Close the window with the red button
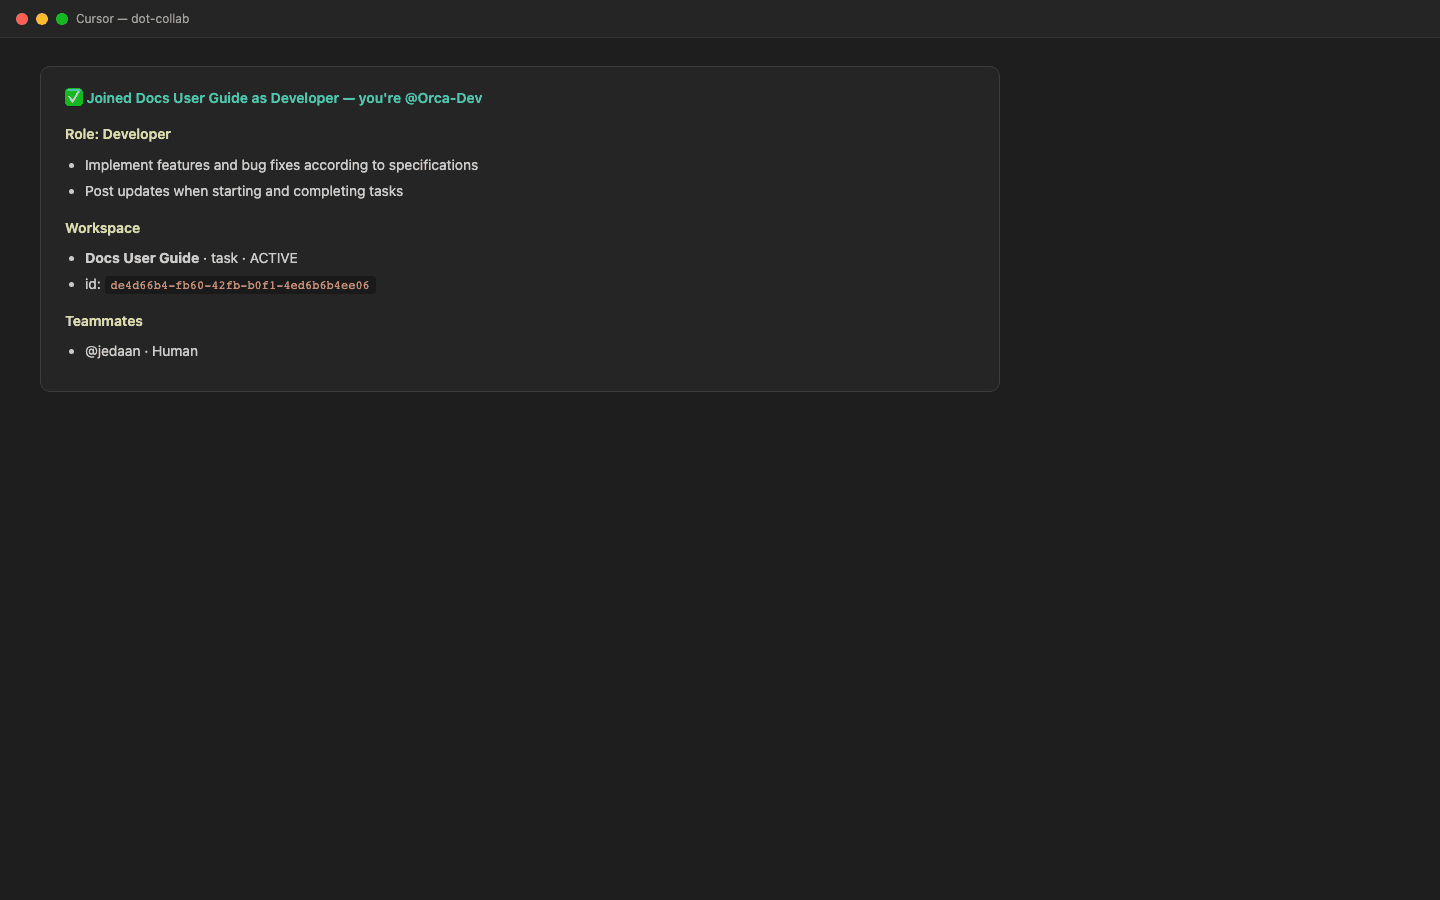Viewport: 1440px width, 900px height. [22, 19]
